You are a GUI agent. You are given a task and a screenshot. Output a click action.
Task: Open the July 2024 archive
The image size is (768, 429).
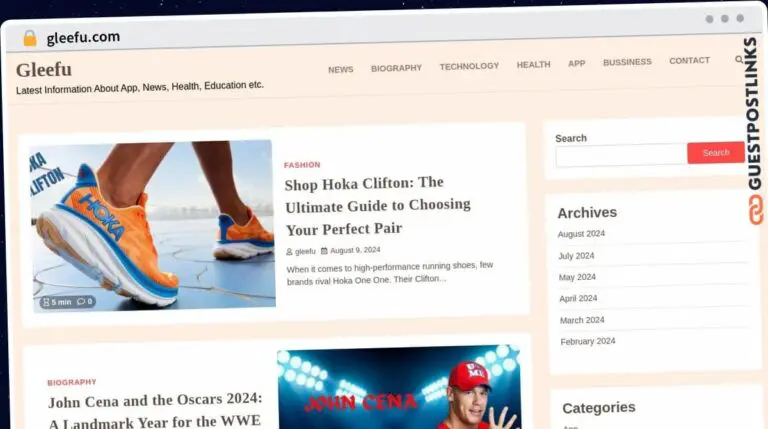pyautogui.click(x=576, y=256)
